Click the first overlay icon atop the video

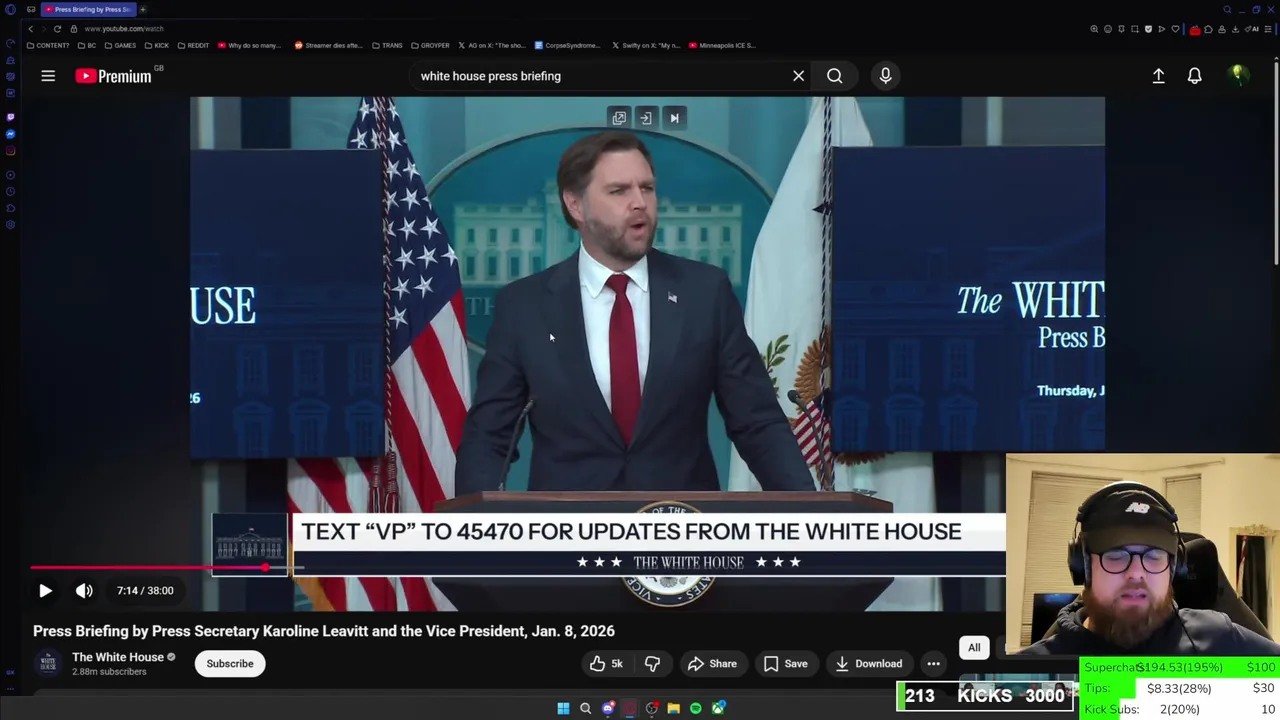[619, 118]
